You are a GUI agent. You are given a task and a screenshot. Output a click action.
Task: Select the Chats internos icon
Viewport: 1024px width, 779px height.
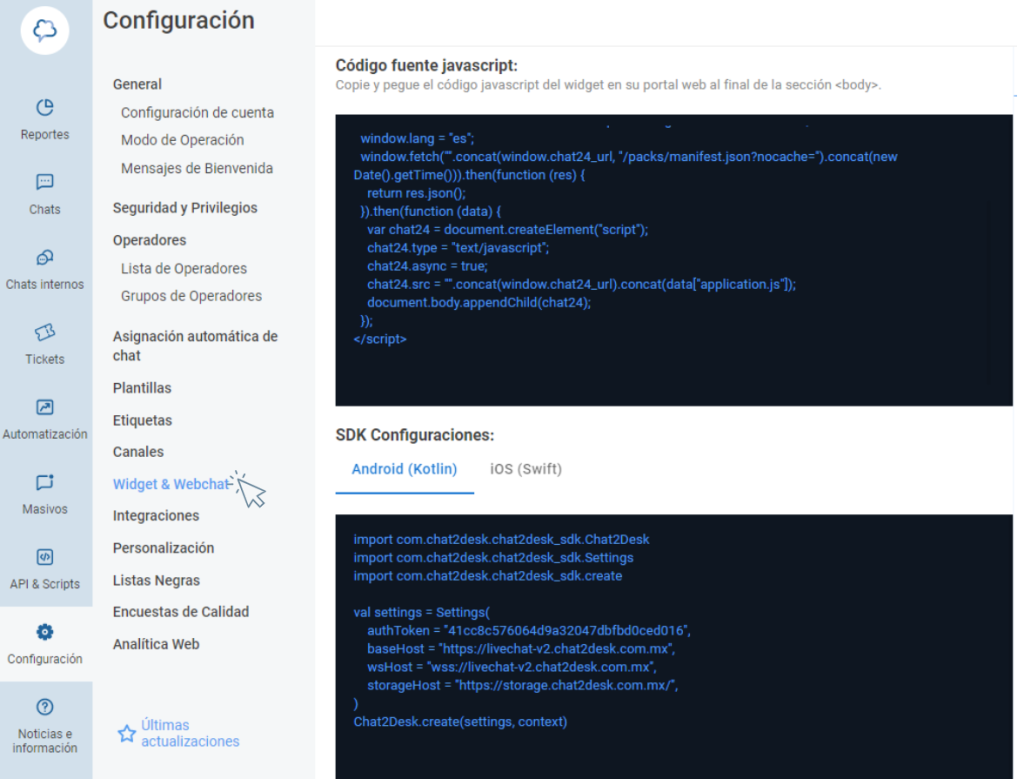pyautogui.click(x=44, y=270)
